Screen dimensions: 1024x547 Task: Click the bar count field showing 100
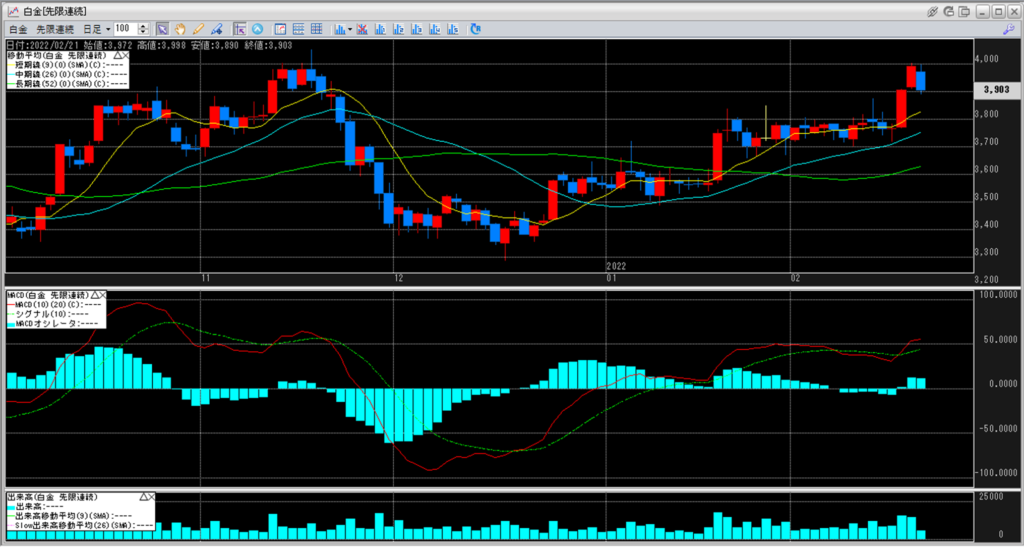click(126, 29)
